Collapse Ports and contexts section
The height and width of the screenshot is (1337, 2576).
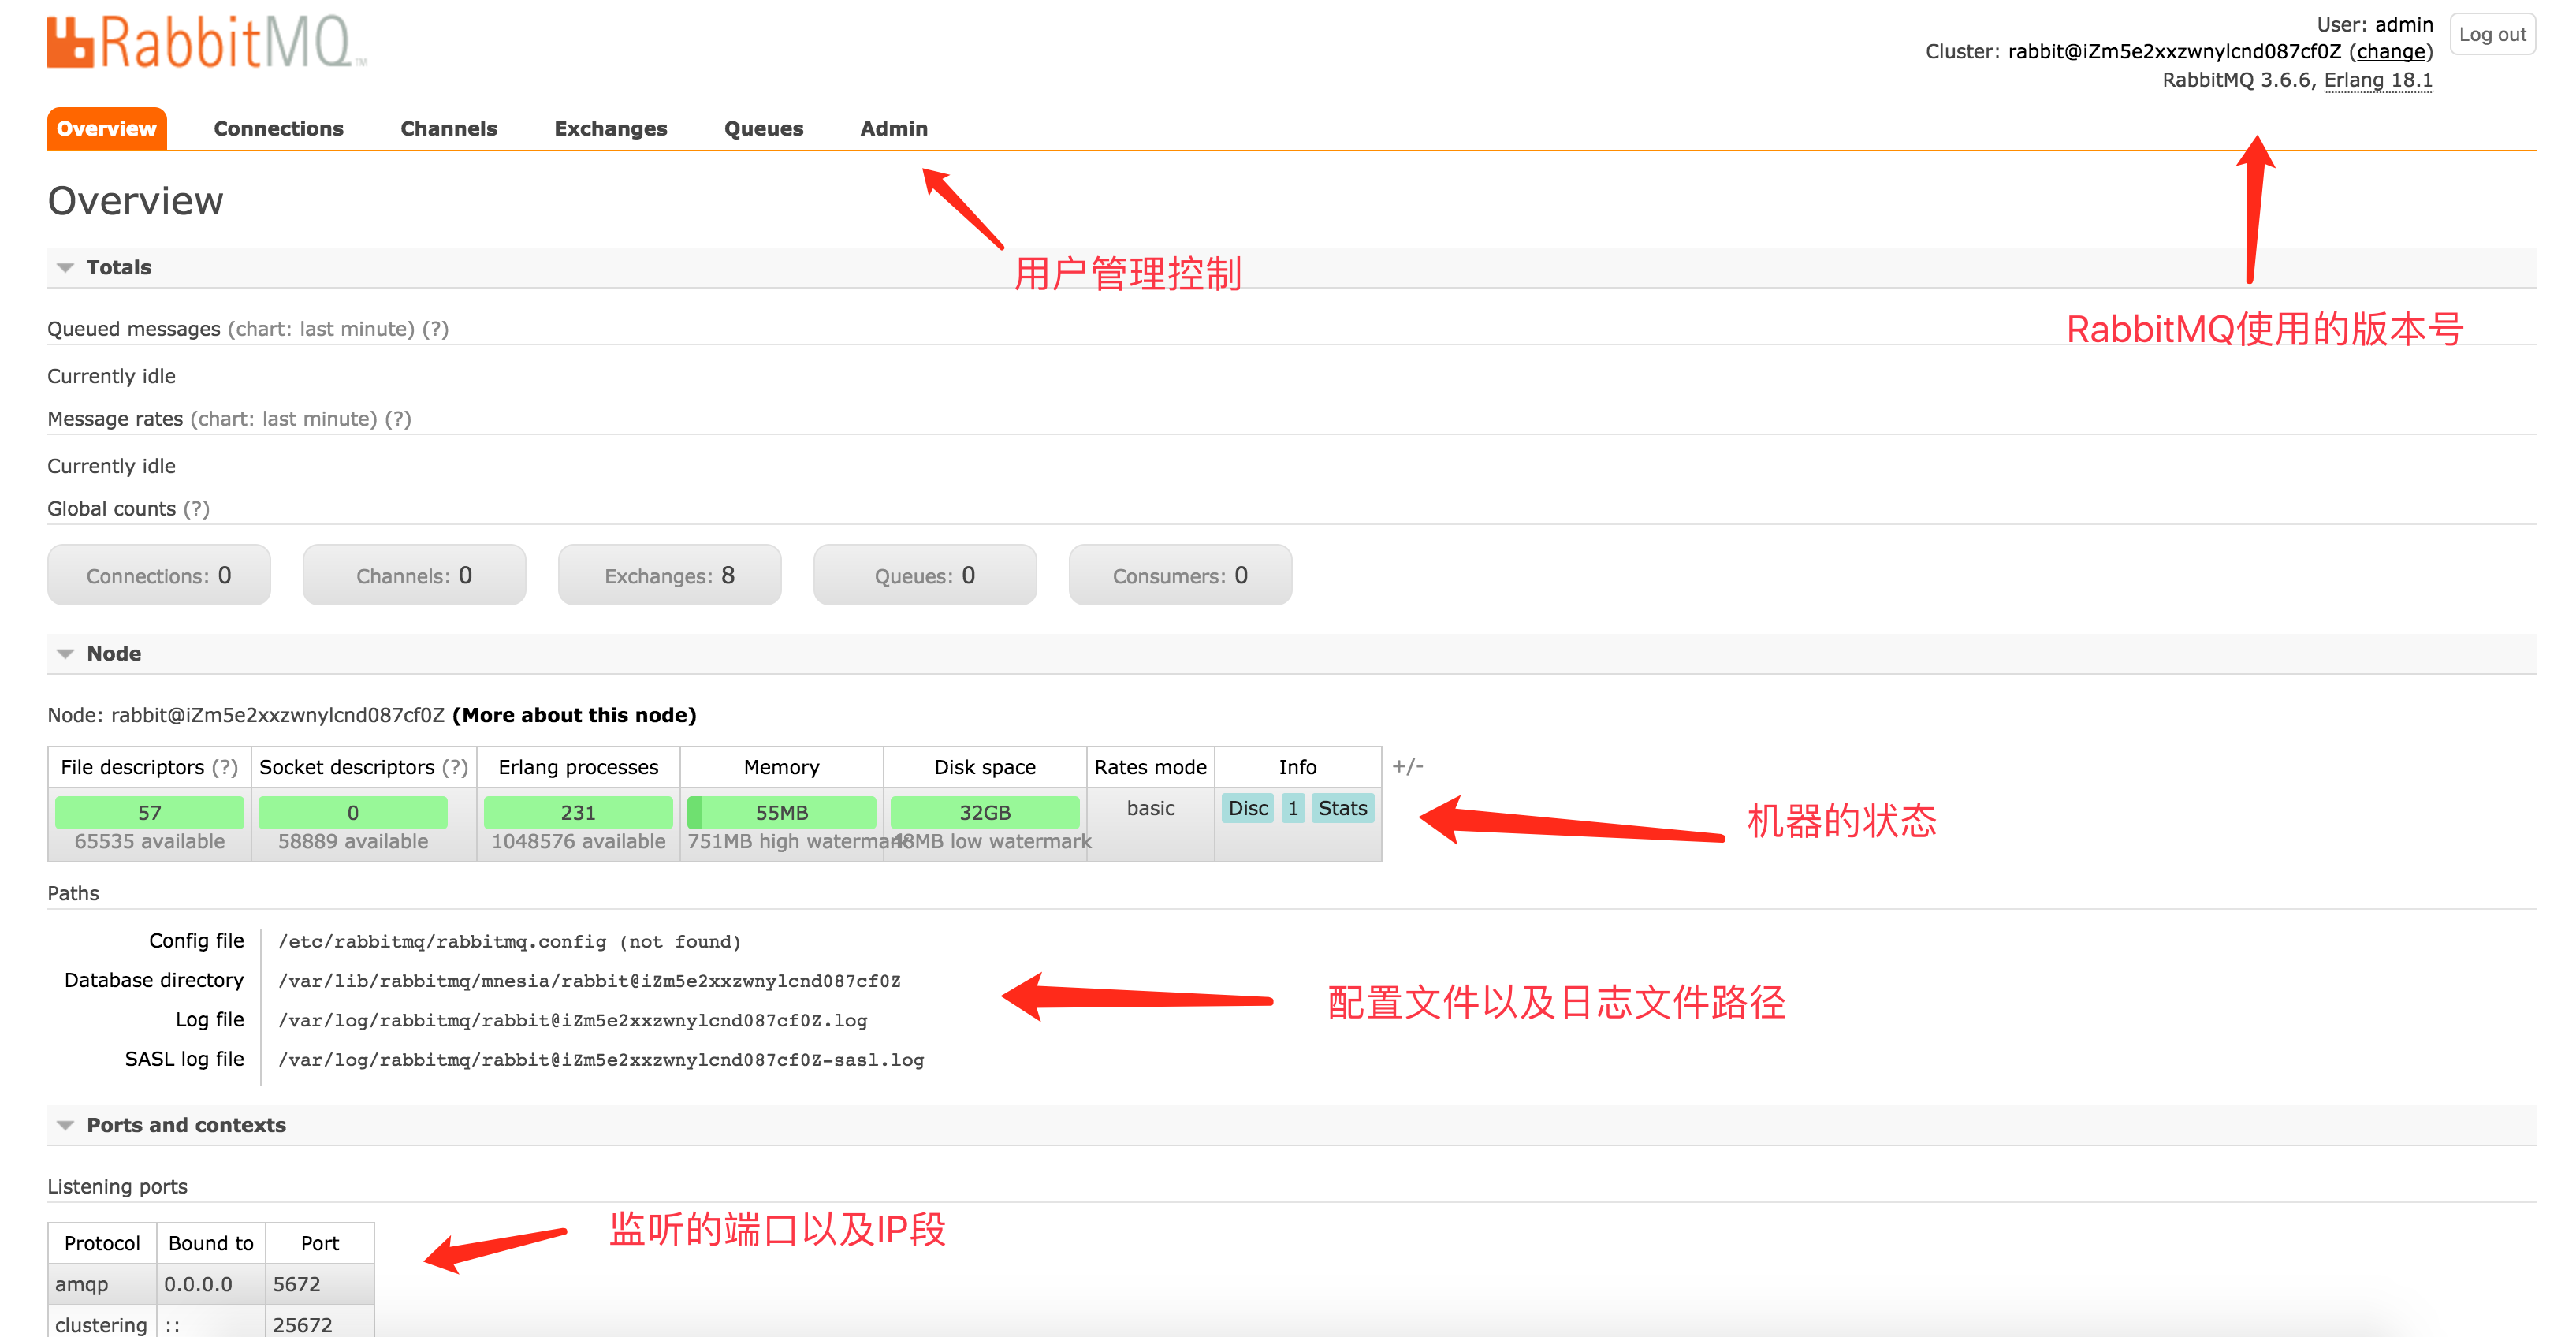66,1125
